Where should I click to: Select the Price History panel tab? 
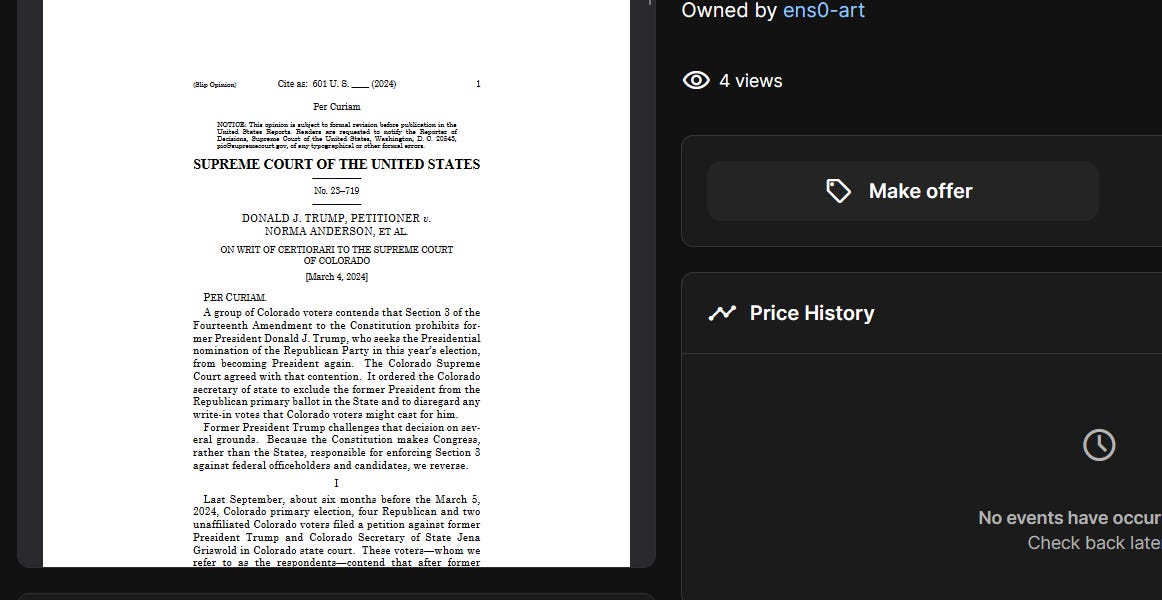point(812,312)
